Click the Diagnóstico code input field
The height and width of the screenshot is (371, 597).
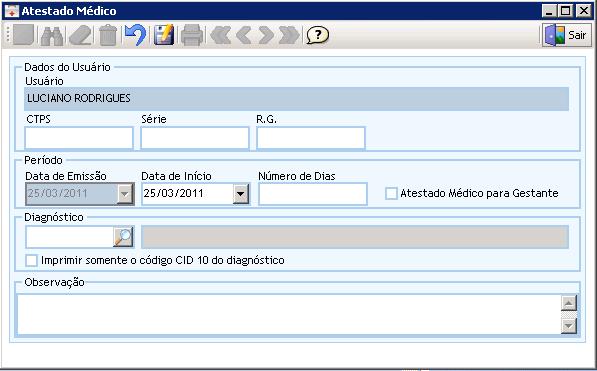click(69, 237)
